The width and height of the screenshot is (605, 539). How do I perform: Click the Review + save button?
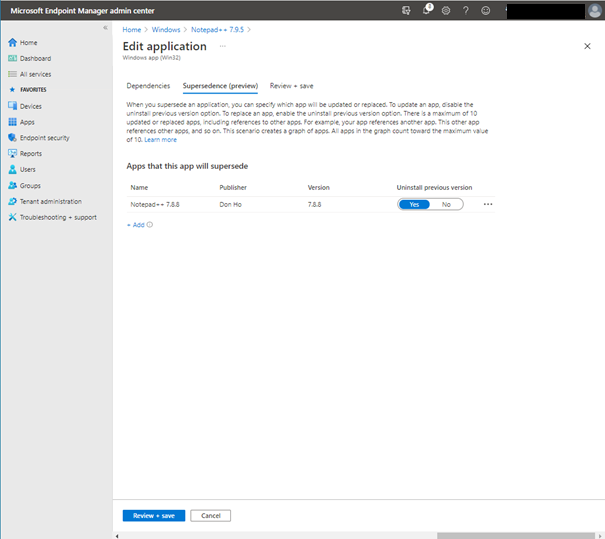[154, 515]
